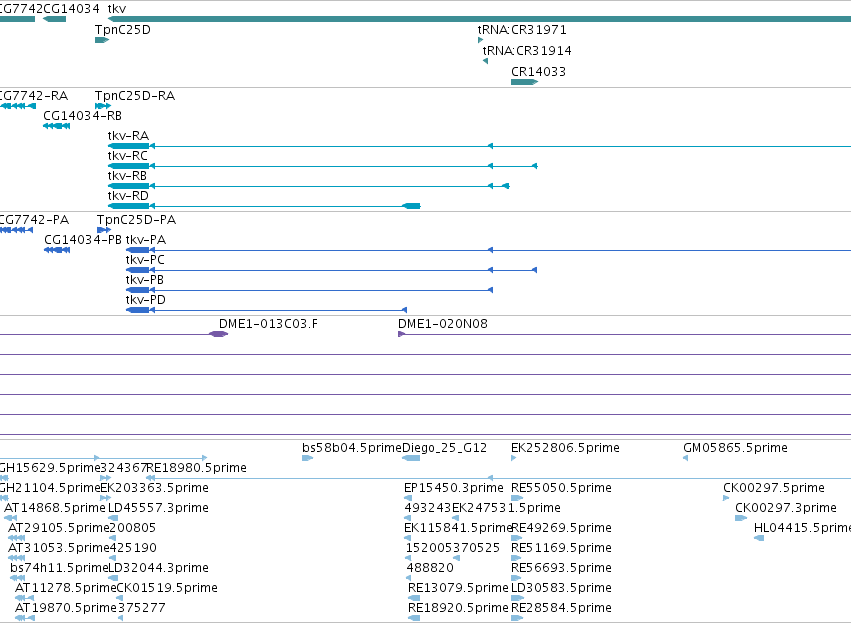Select the CR14033 gene glyph

(x=524, y=82)
